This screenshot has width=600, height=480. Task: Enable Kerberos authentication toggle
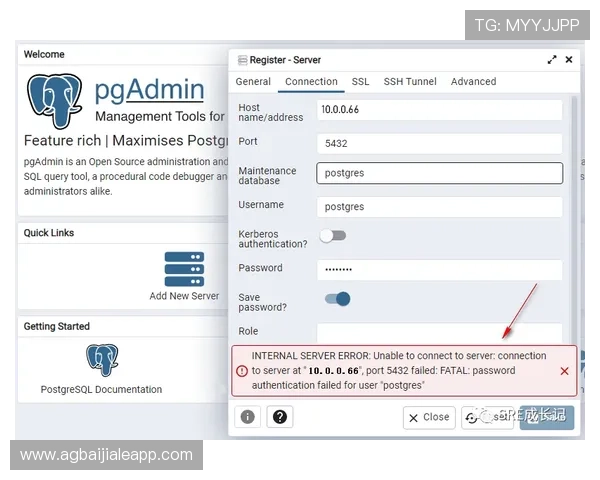[x=332, y=236]
